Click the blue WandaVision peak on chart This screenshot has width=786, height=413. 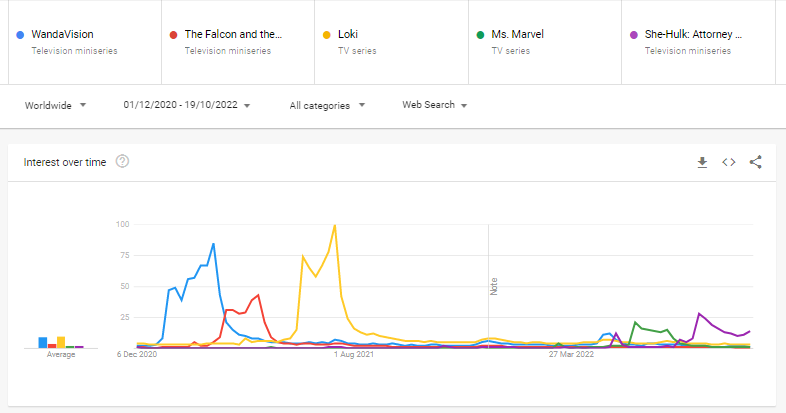pos(213,243)
